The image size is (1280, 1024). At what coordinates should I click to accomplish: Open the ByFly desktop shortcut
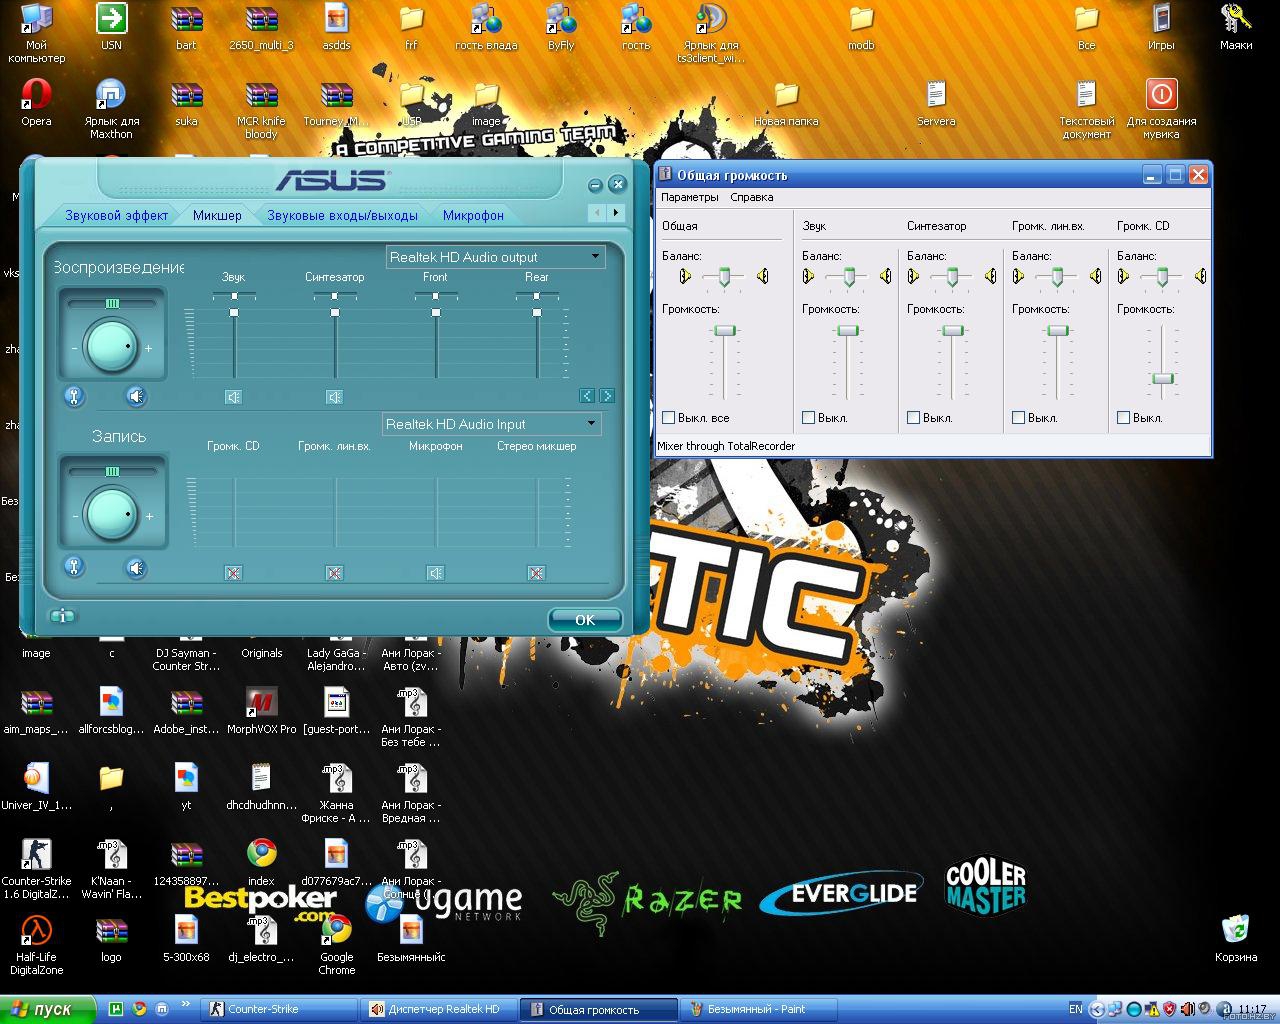(x=561, y=27)
